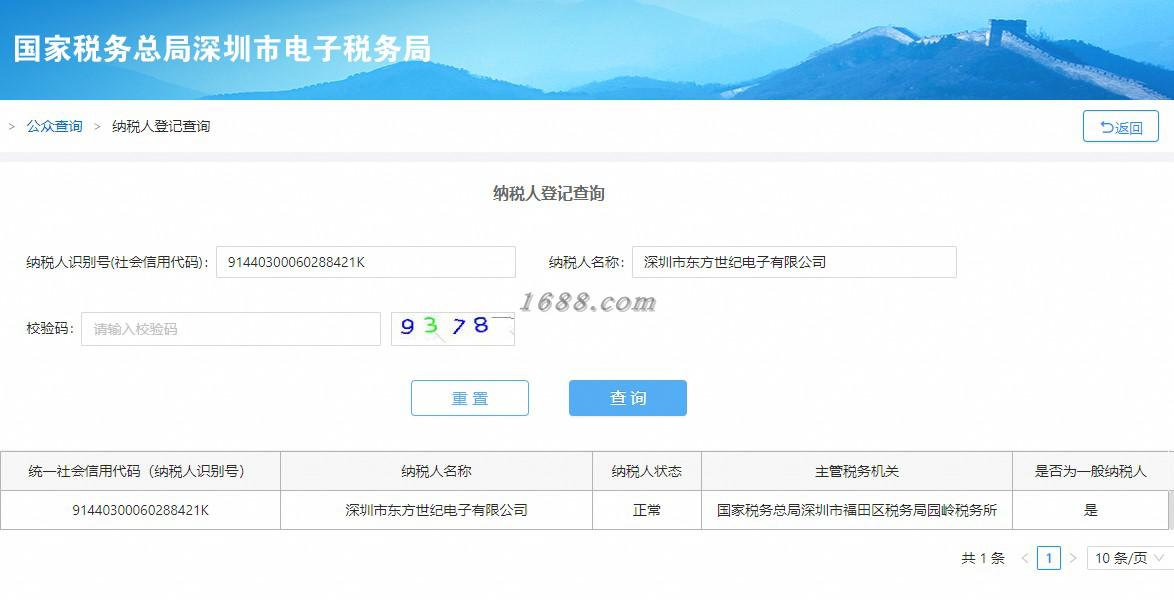Click the 国家税务总局深圳市电子税务局 site title
The height and width of the screenshot is (600, 1174).
[x=222, y=49]
